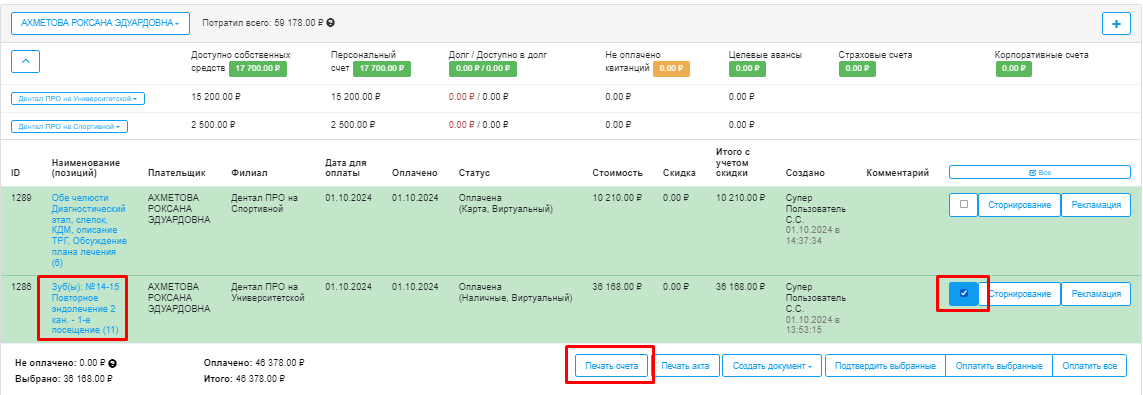Click green 17 700.00 ₽ badge under Доступно собственных средств
The image size is (1143, 395).
click(x=258, y=69)
